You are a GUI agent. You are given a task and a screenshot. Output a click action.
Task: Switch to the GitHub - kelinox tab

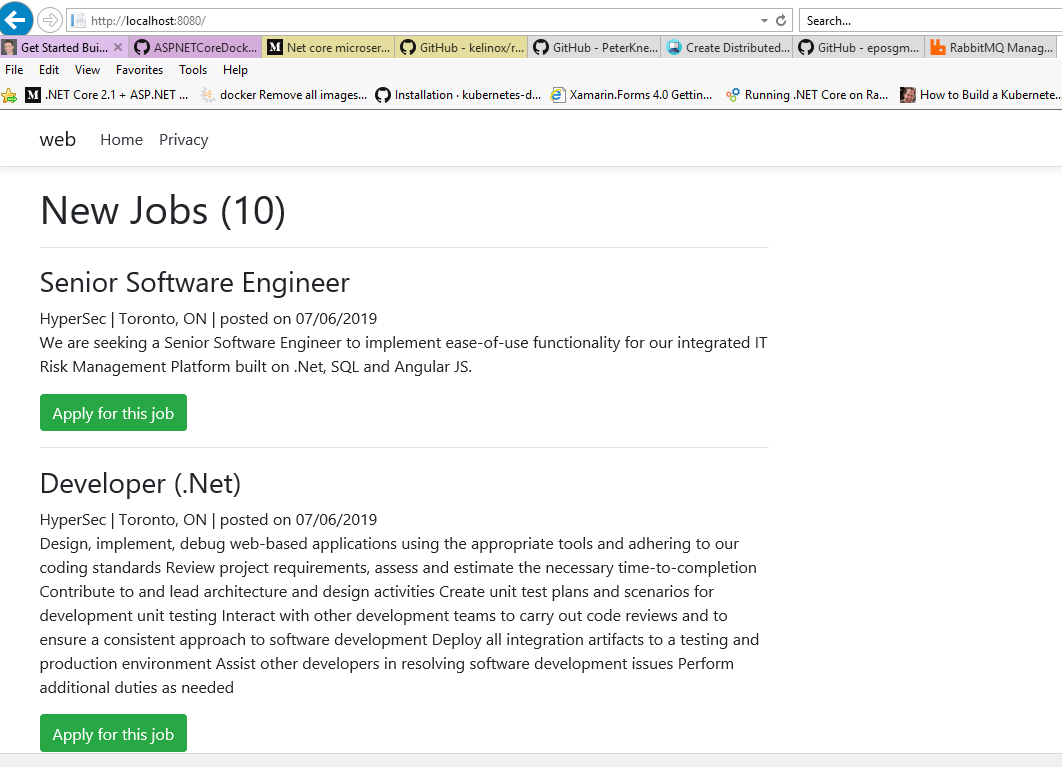coord(461,47)
